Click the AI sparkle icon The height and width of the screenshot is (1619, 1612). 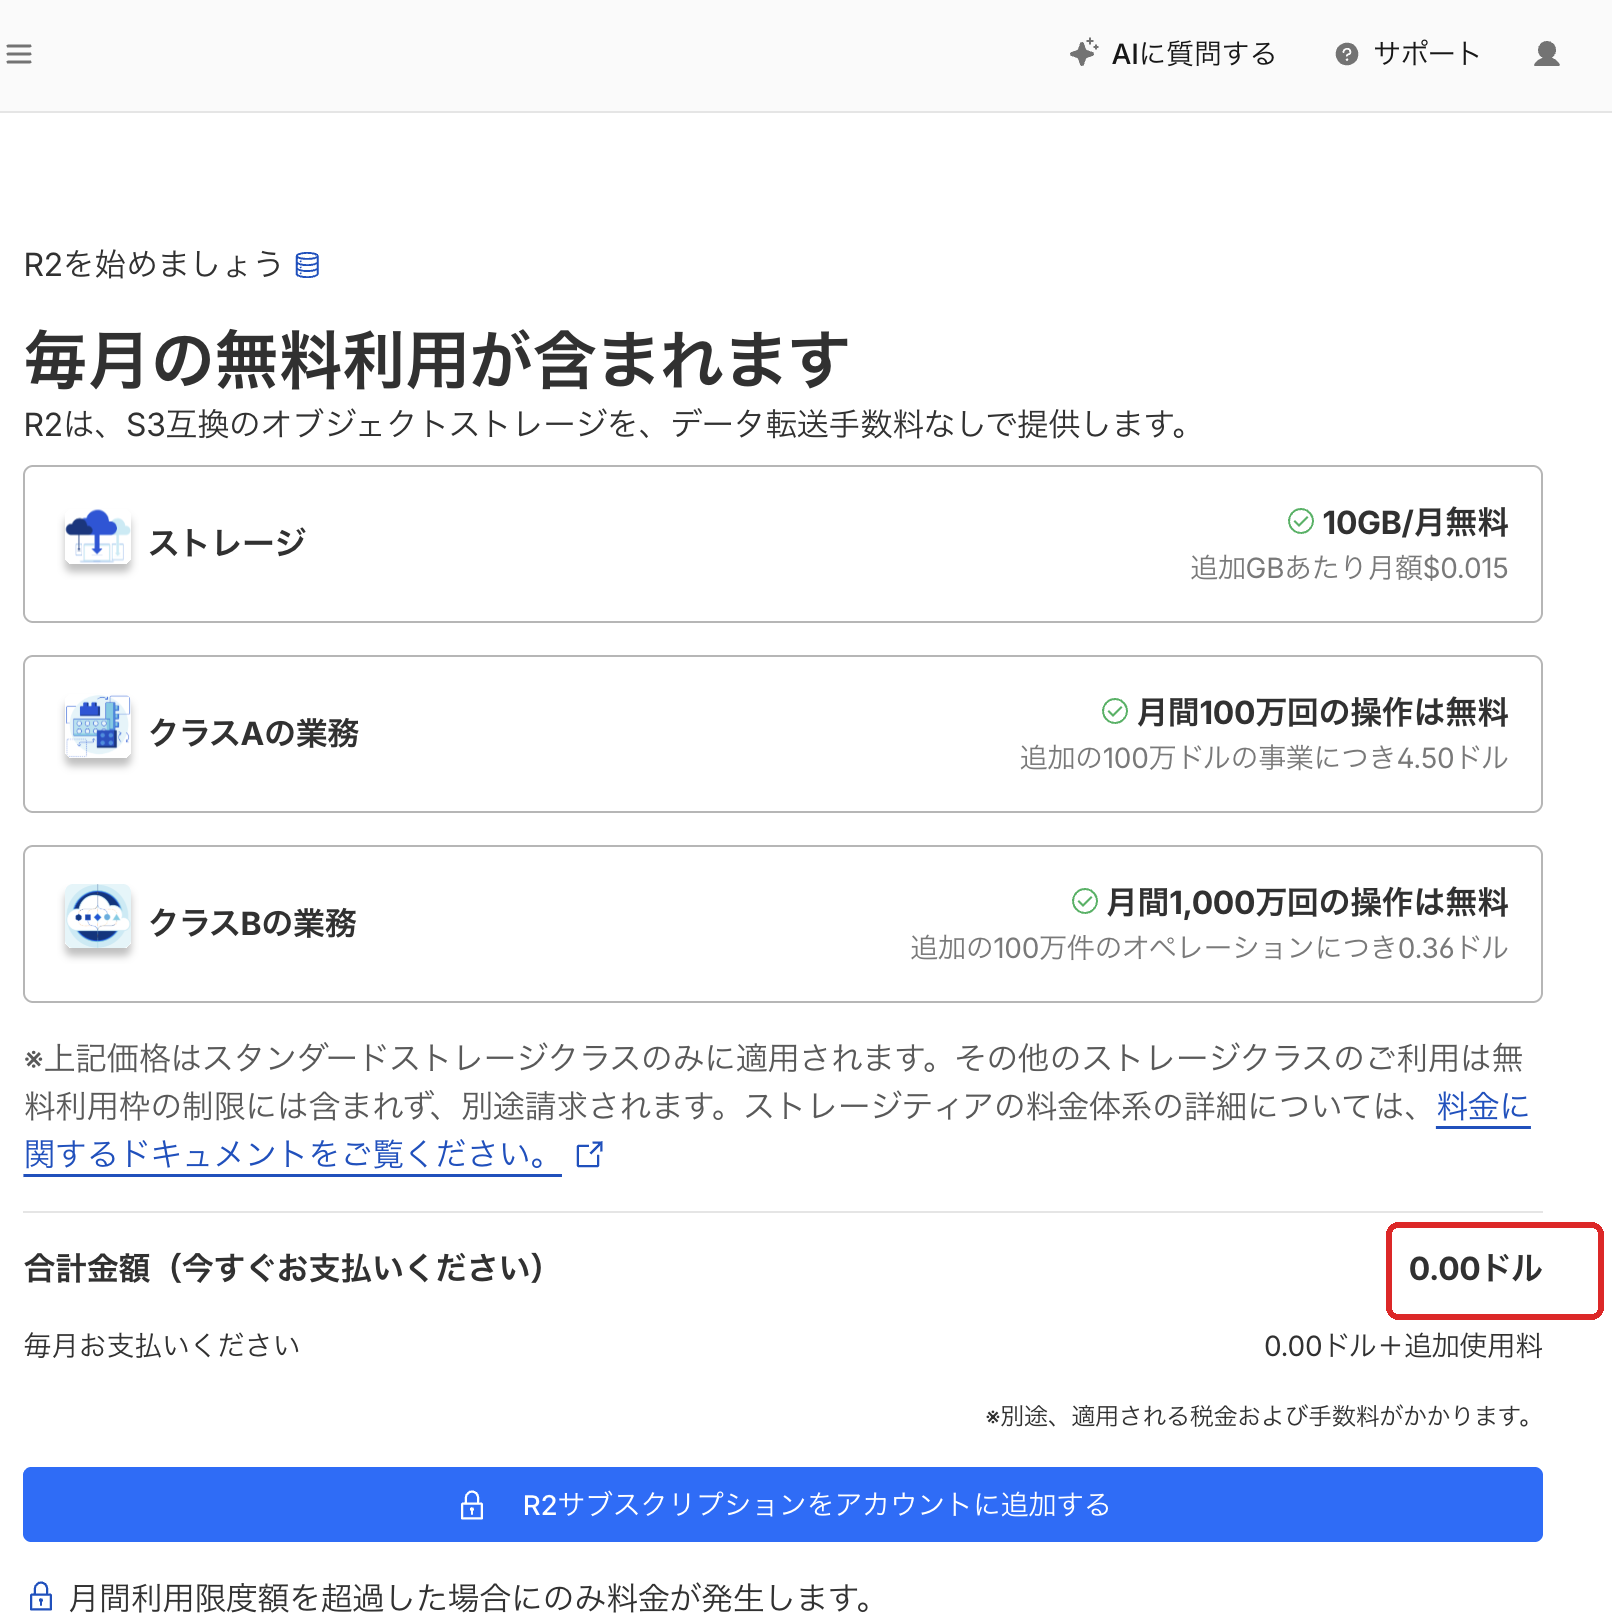[1084, 53]
